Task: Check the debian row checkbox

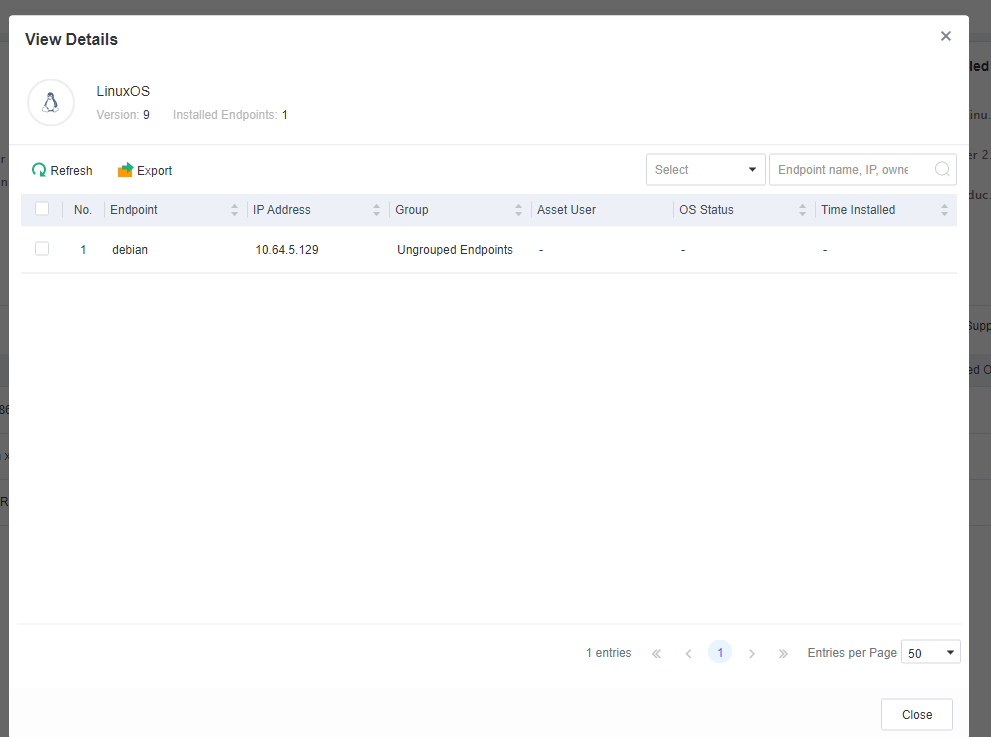Action: click(42, 249)
